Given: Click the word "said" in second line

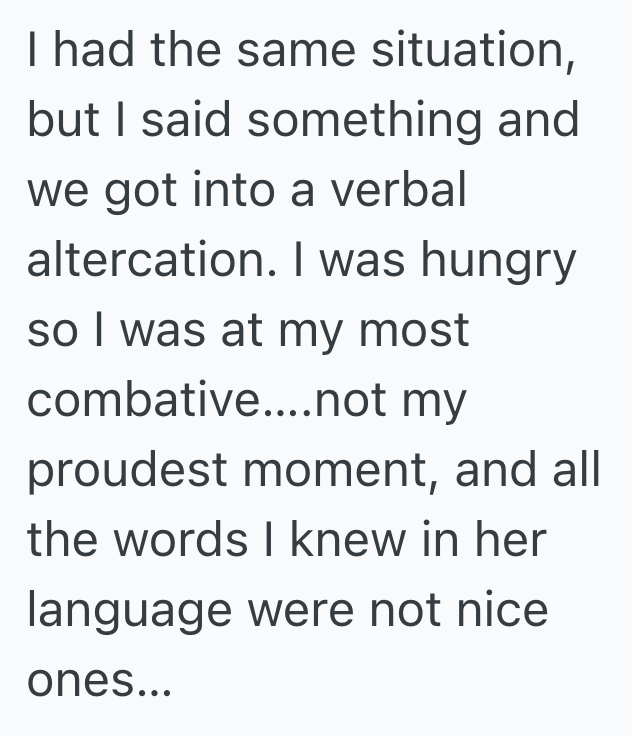Looking at the screenshot, I should pos(190,122).
